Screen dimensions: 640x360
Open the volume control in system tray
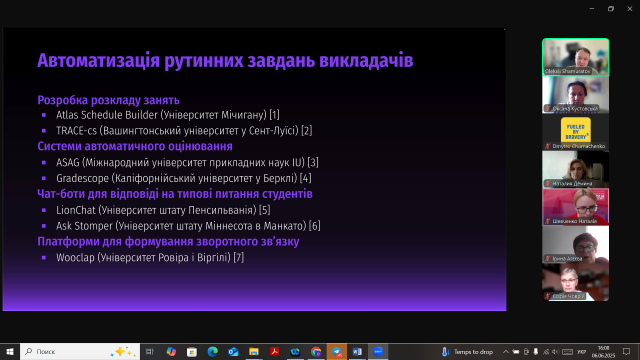click(x=555, y=351)
